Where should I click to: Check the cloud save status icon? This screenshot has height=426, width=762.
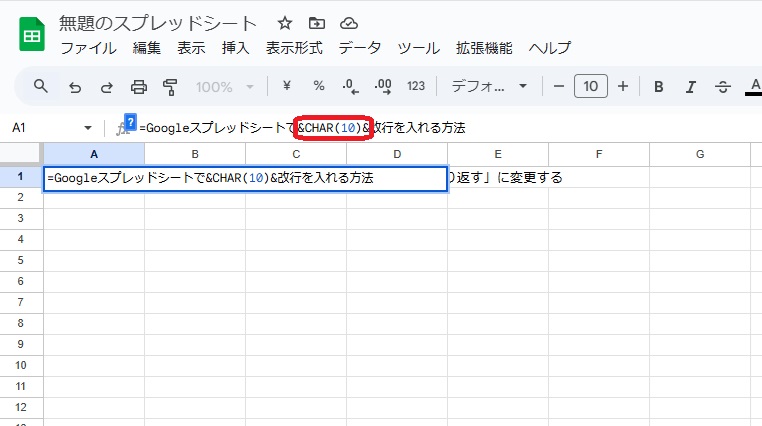pos(349,23)
